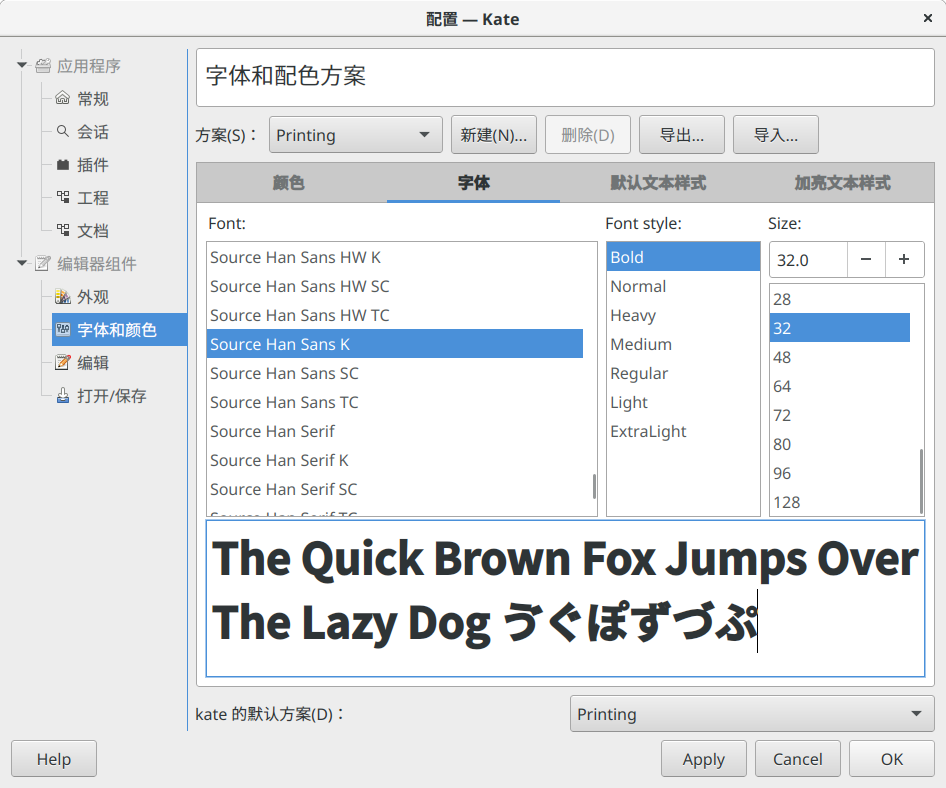Click inside the font preview text box

pos(565,599)
